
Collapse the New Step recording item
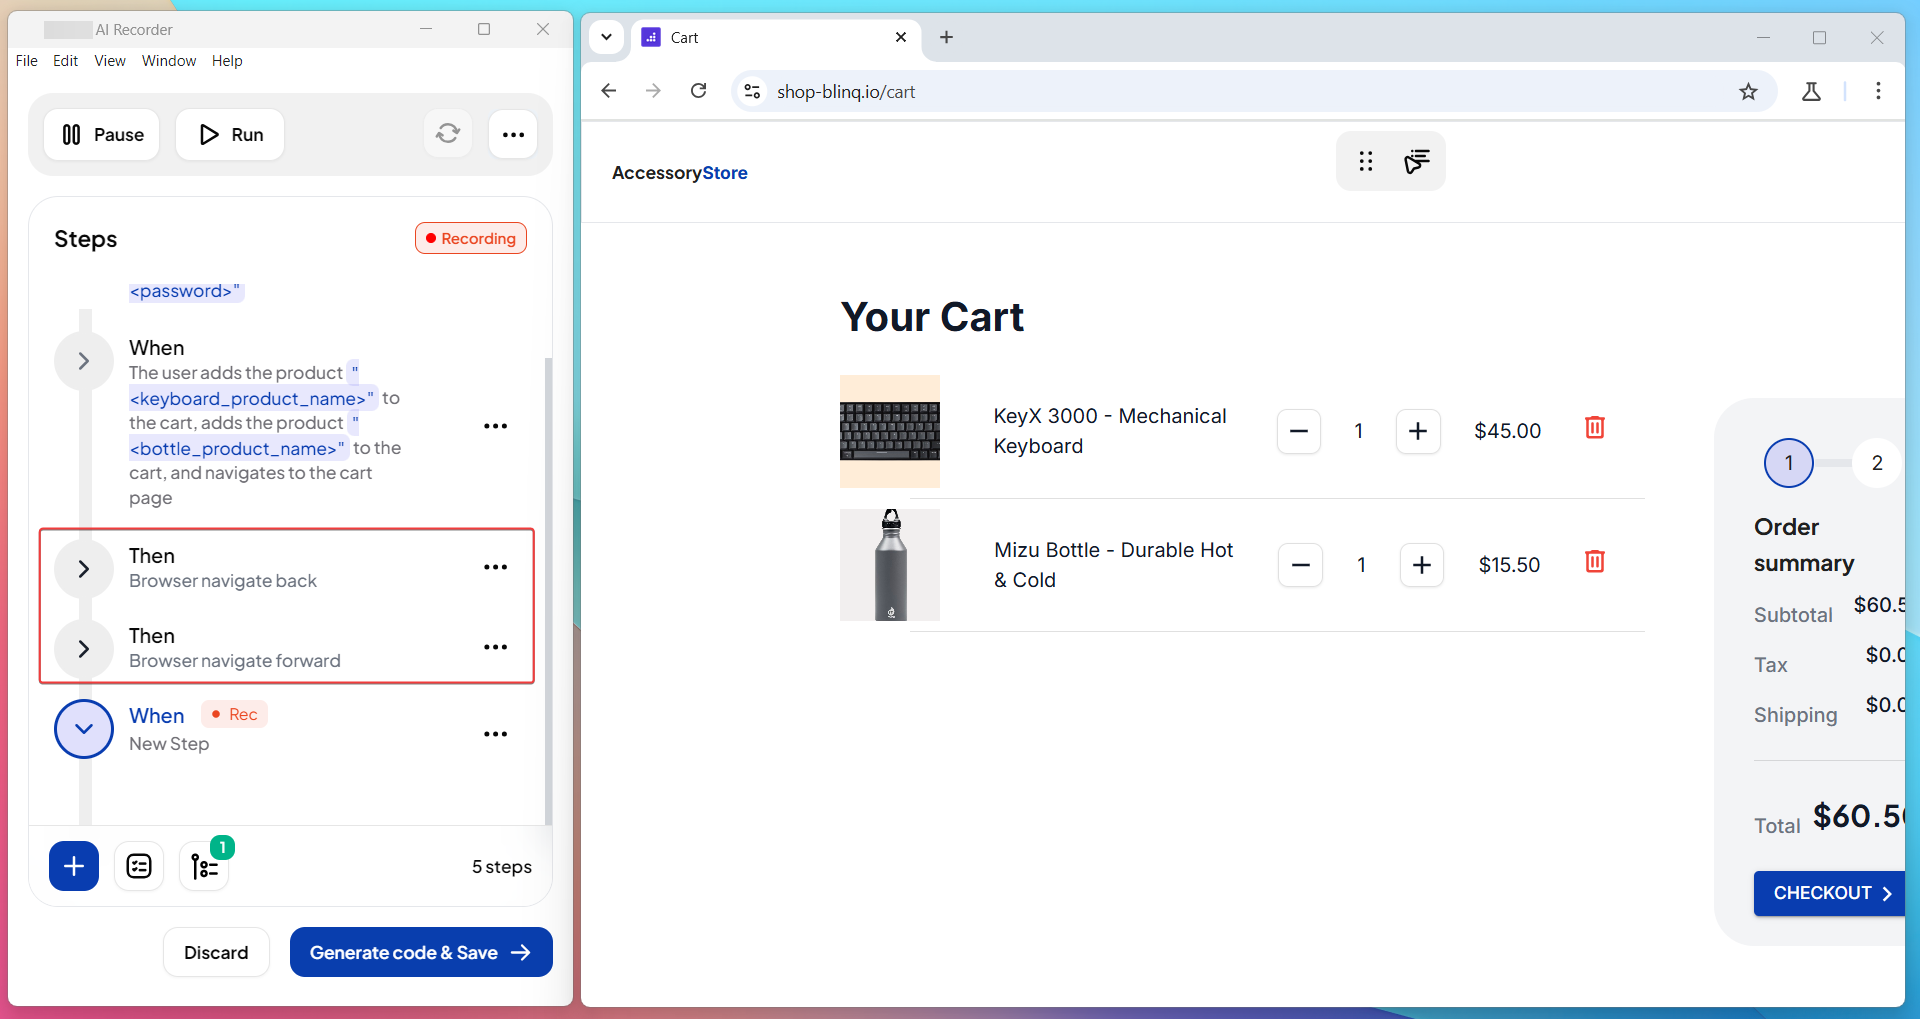84,729
